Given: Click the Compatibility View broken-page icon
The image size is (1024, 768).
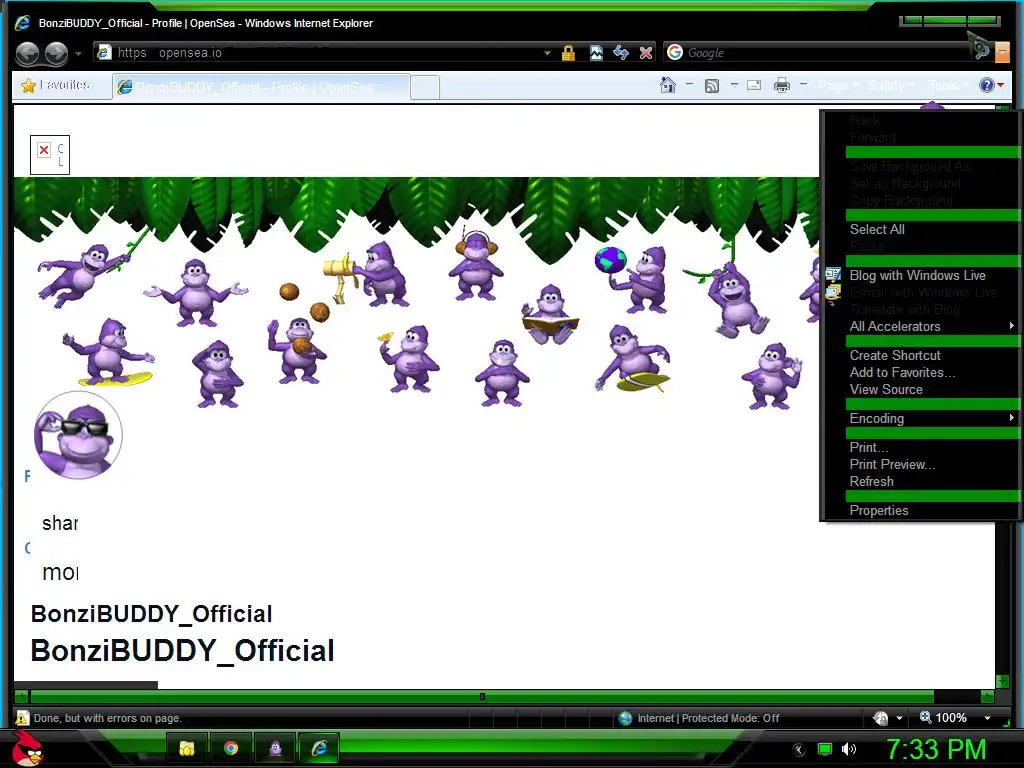Looking at the screenshot, I should [x=596, y=53].
